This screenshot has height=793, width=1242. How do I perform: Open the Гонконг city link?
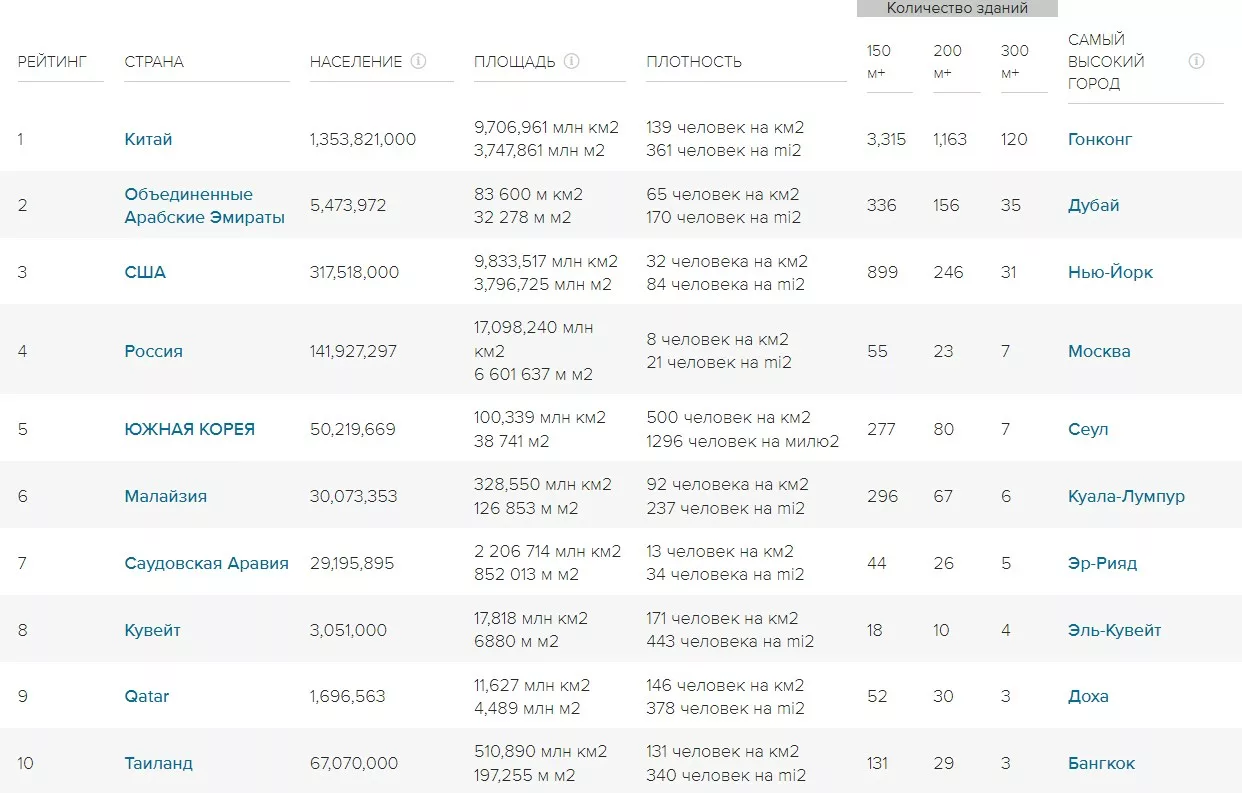[x=1100, y=139]
